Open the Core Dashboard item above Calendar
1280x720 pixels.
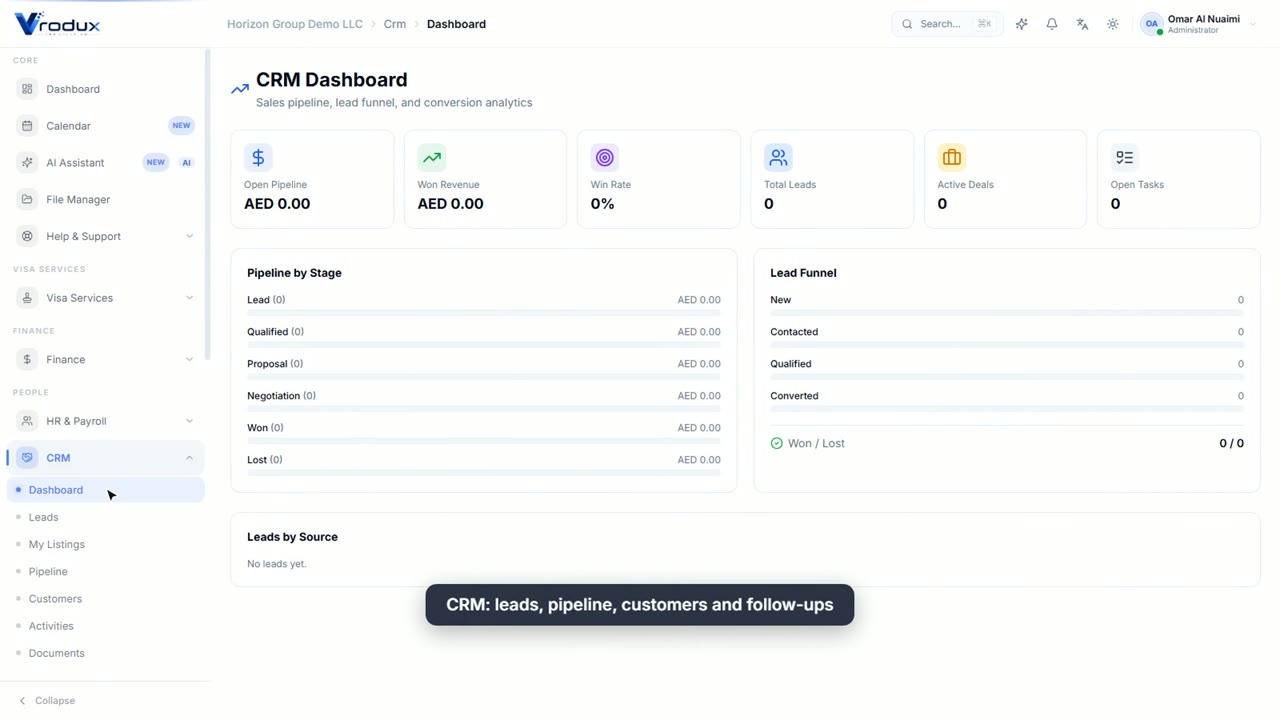point(106,89)
